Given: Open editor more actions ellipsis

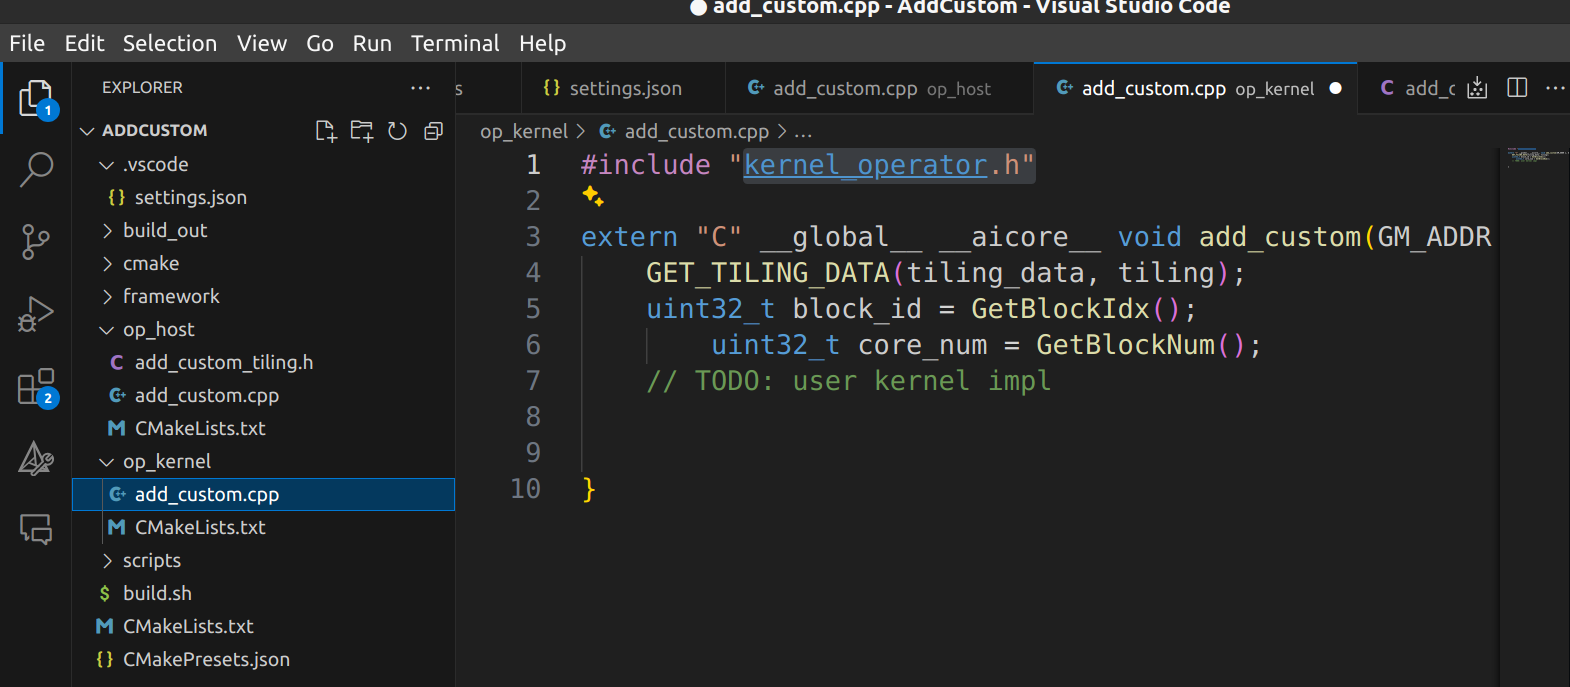Looking at the screenshot, I should point(1555,88).
